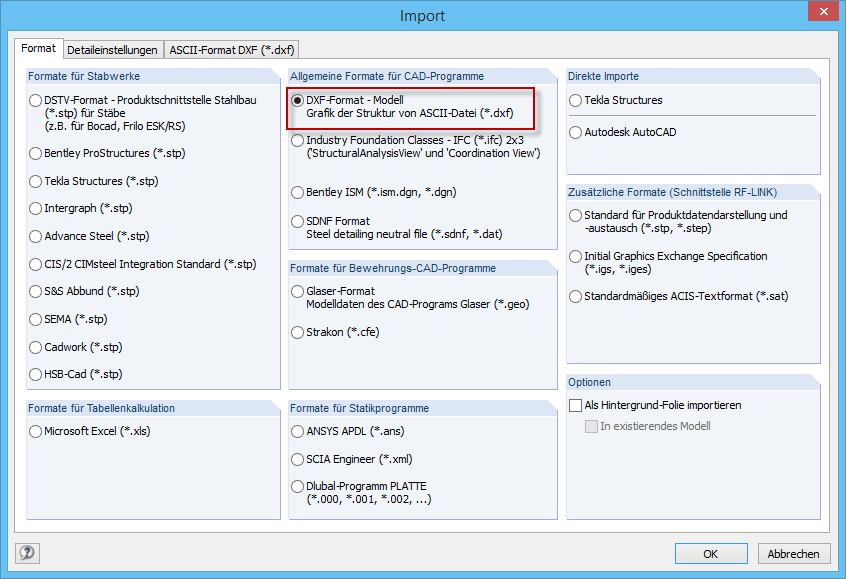Viewport: 846px width, 579px height.
Task: Select Glaser-Format (*.geo) radio button
Action: click(298, 292)
